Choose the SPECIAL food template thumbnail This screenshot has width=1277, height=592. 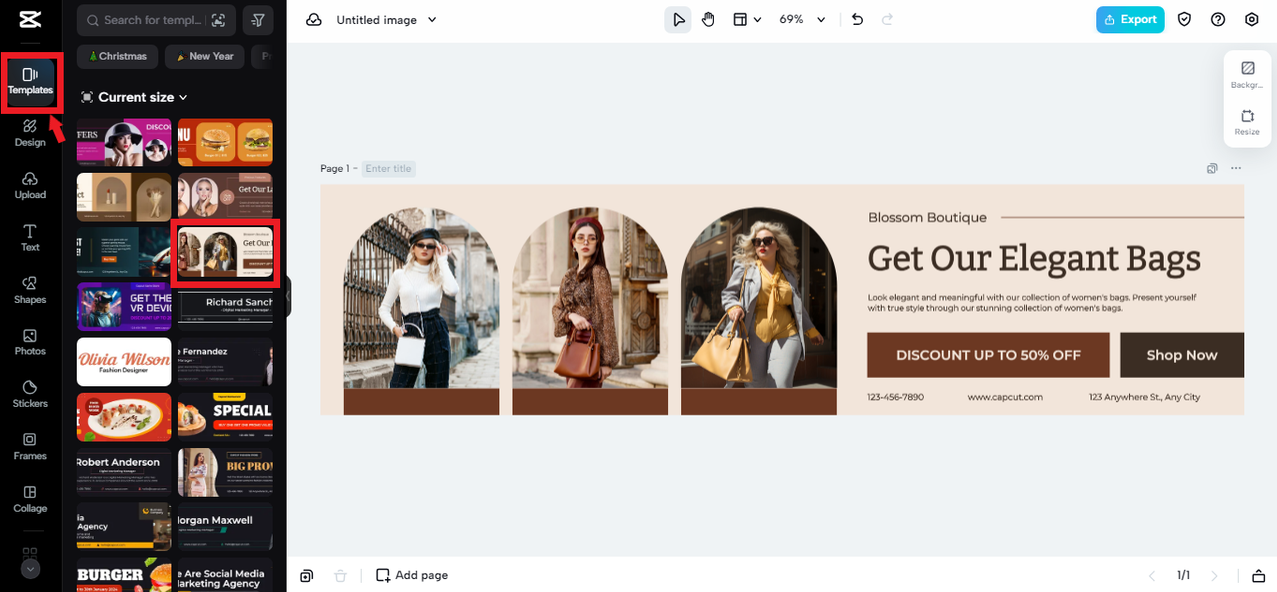point(225,416)
